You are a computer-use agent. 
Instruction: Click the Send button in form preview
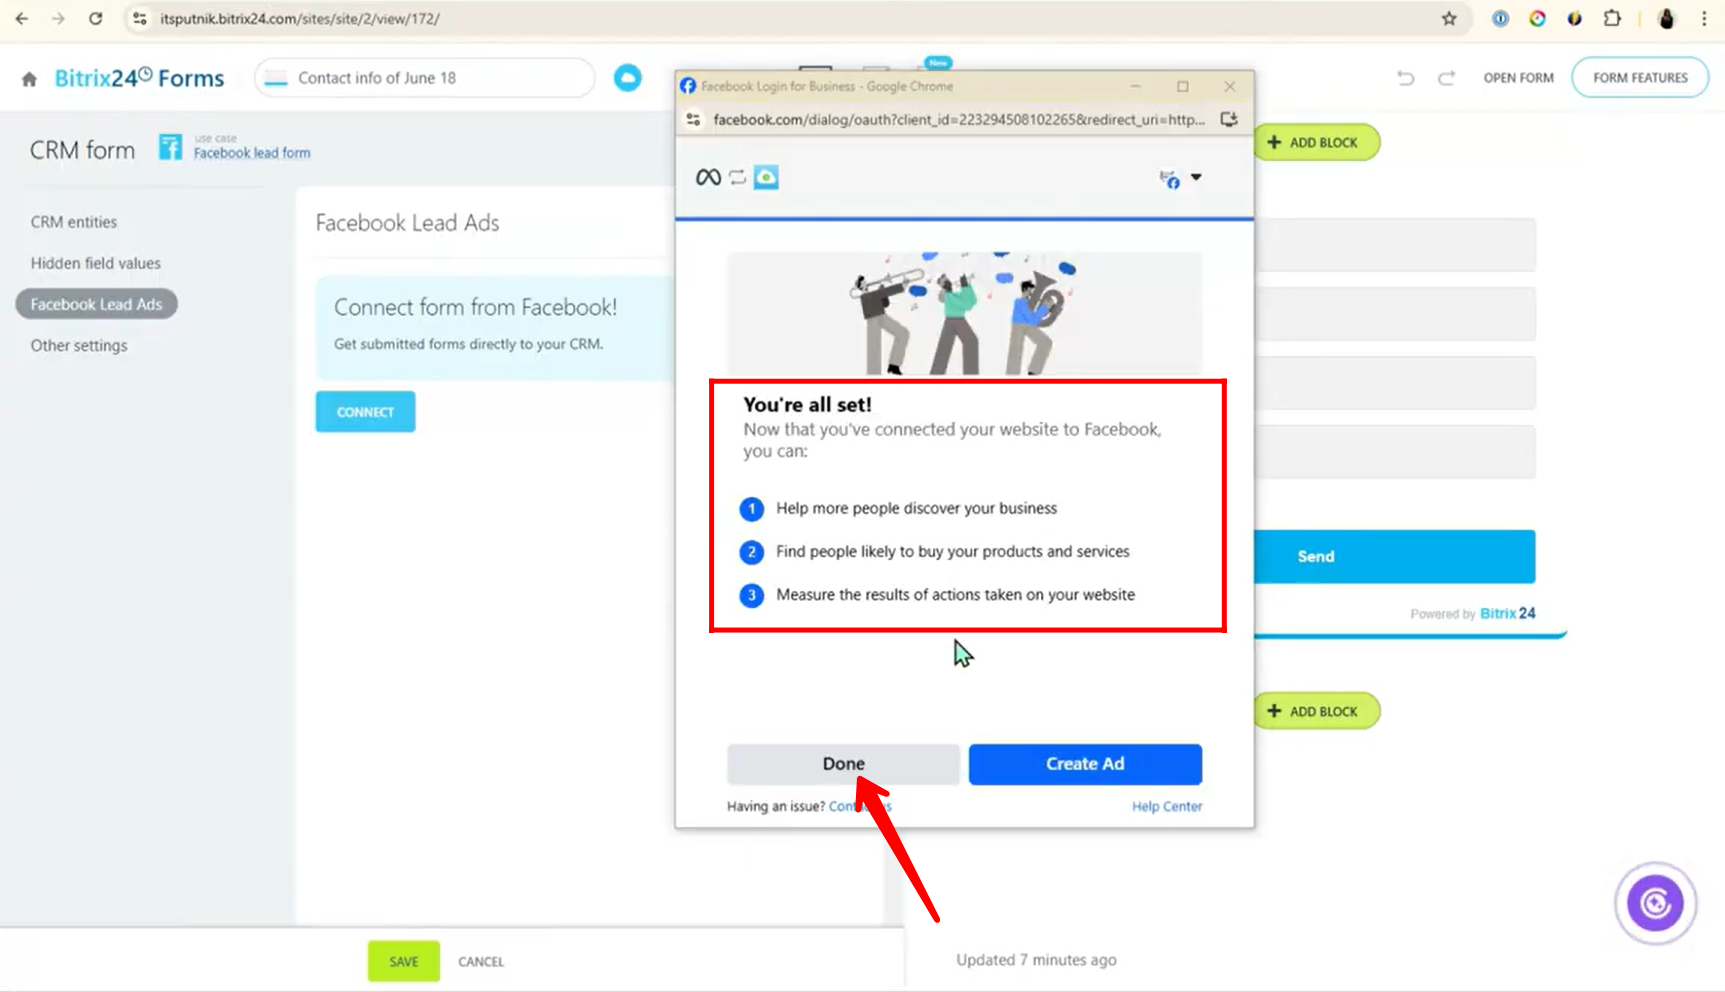[x=1394, y=557]
